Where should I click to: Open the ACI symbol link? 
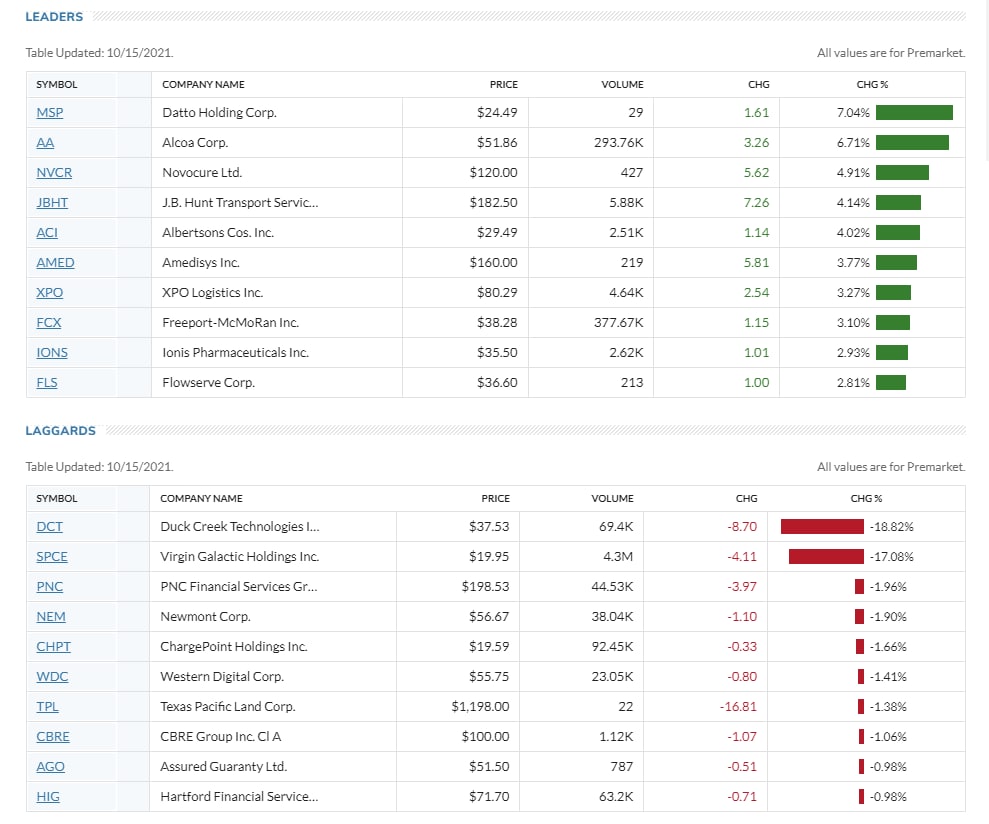coord(47,232)
